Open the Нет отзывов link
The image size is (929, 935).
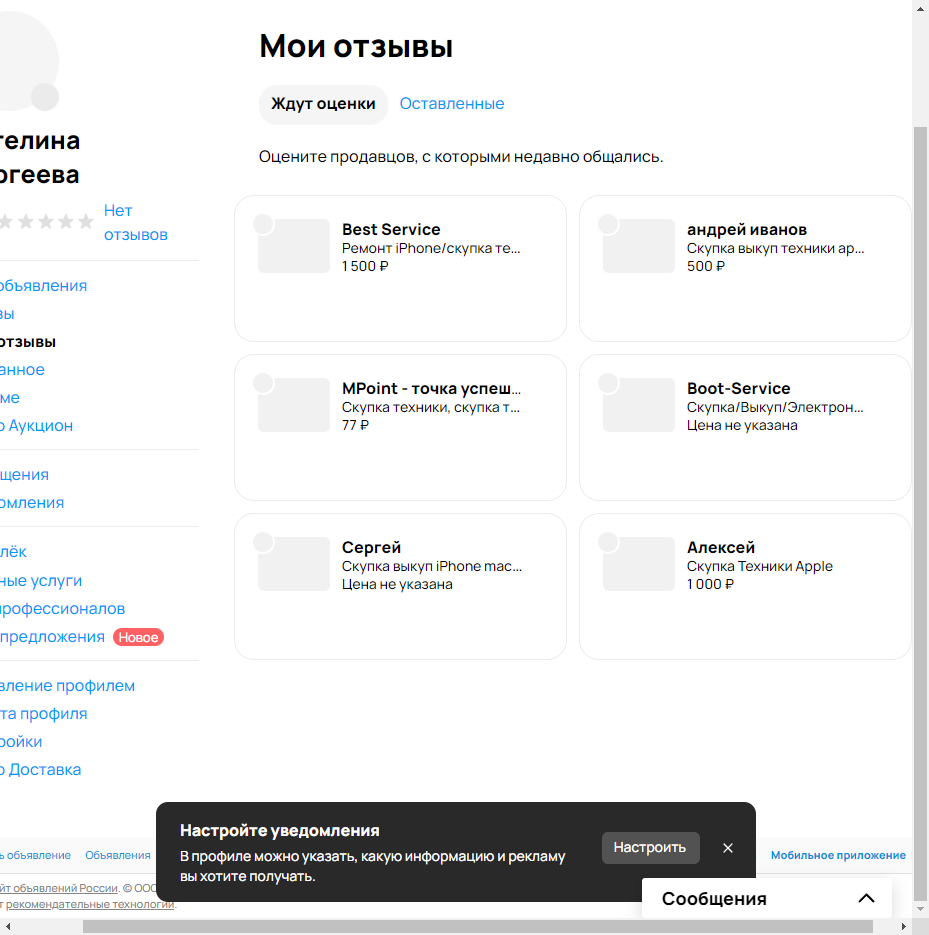tap(135, 222)
